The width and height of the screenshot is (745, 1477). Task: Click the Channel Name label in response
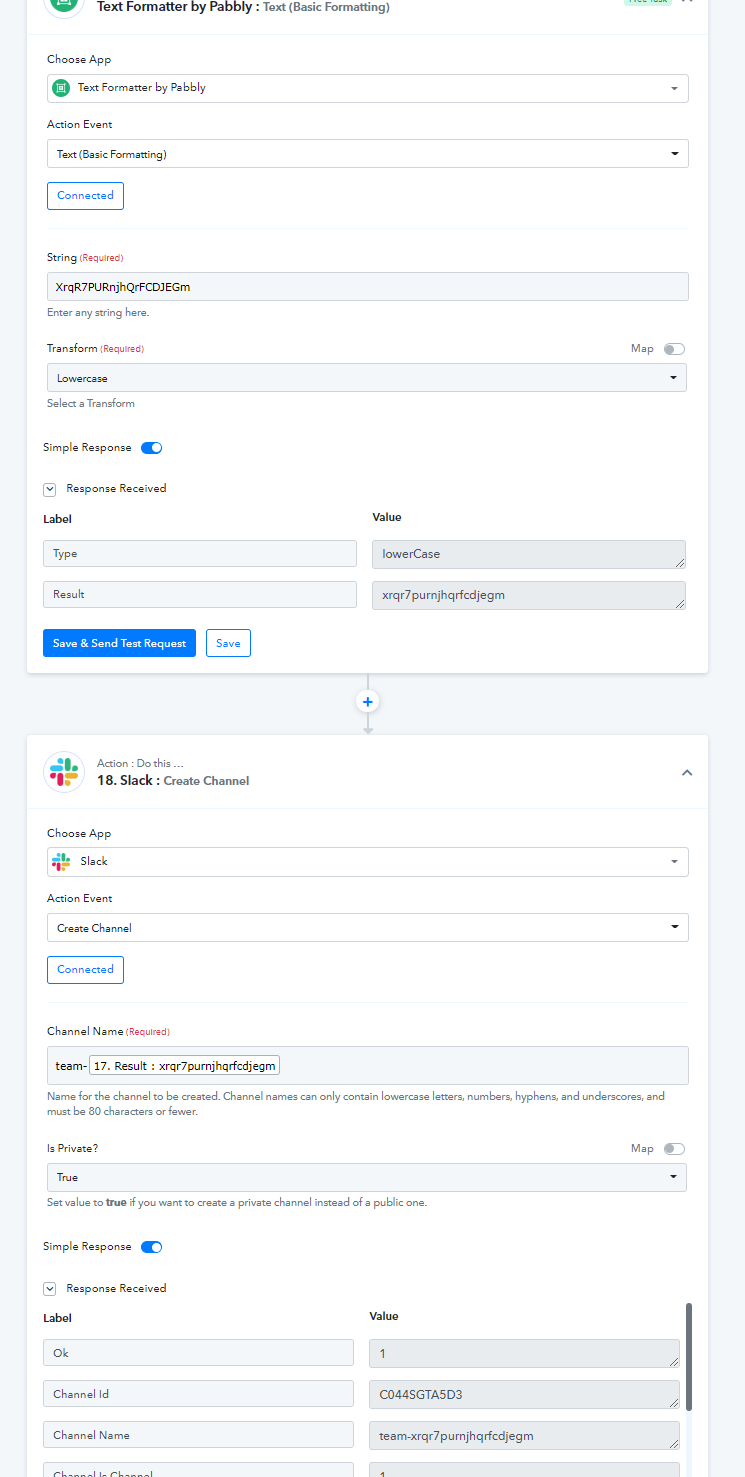(x=198, y=1435)
